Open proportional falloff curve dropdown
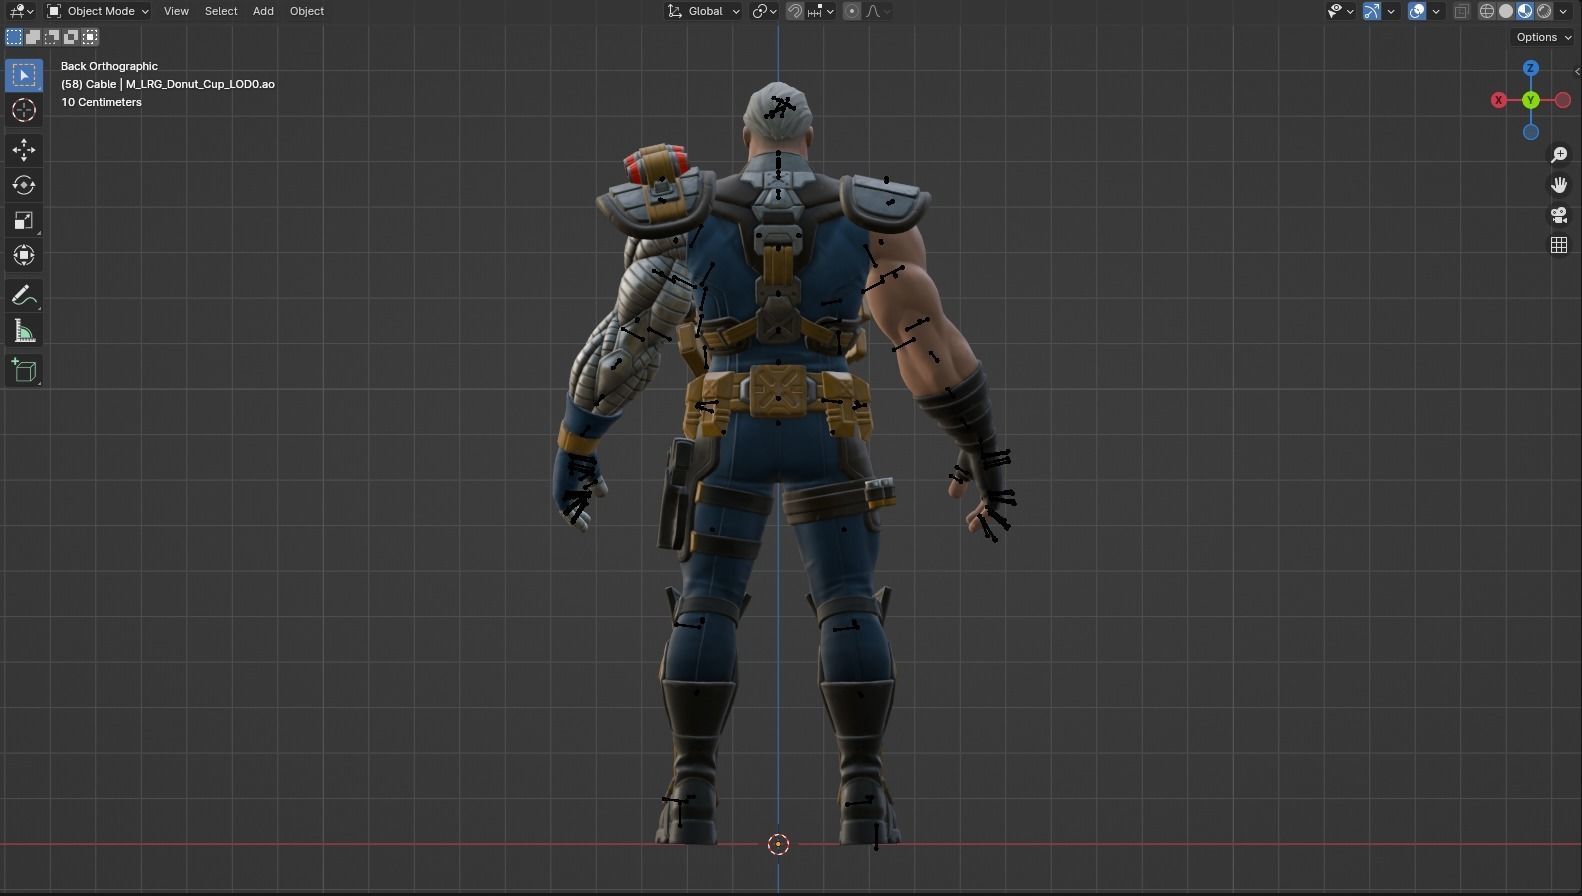Screen dimensions: 1582x896 878,11
